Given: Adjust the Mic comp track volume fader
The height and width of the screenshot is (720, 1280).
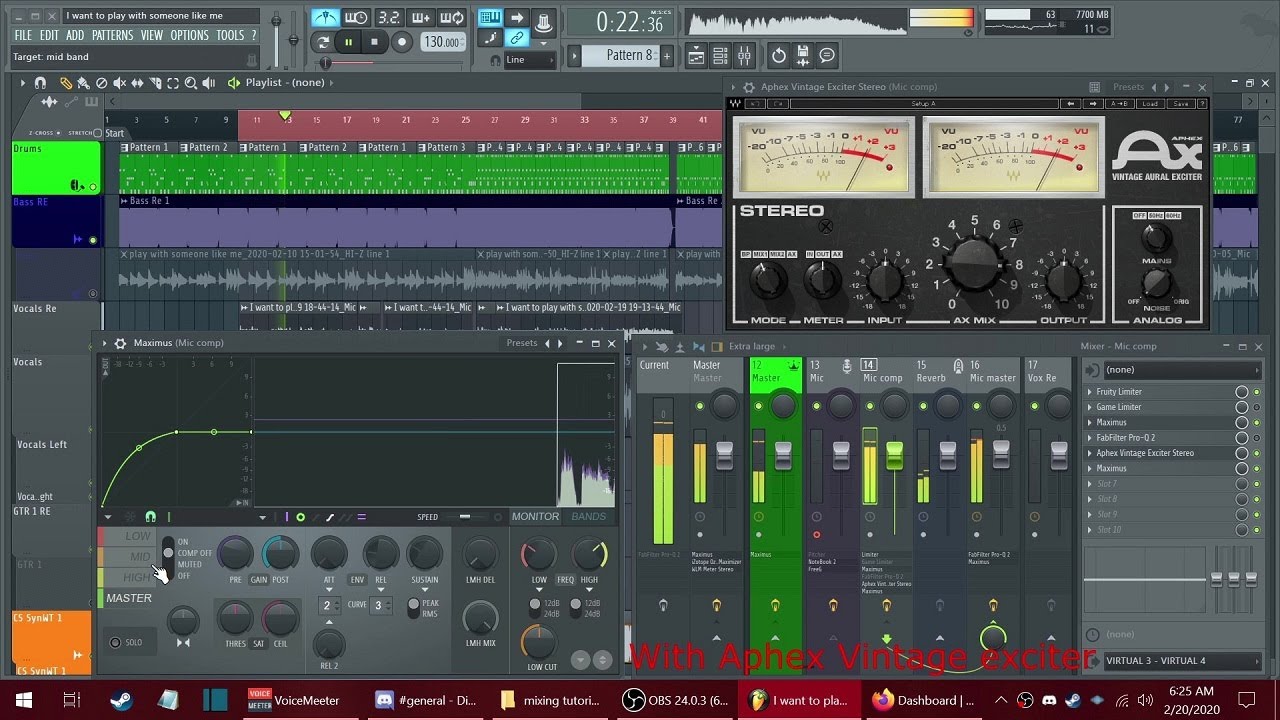Looking at the screenshot, I should 894,455.
